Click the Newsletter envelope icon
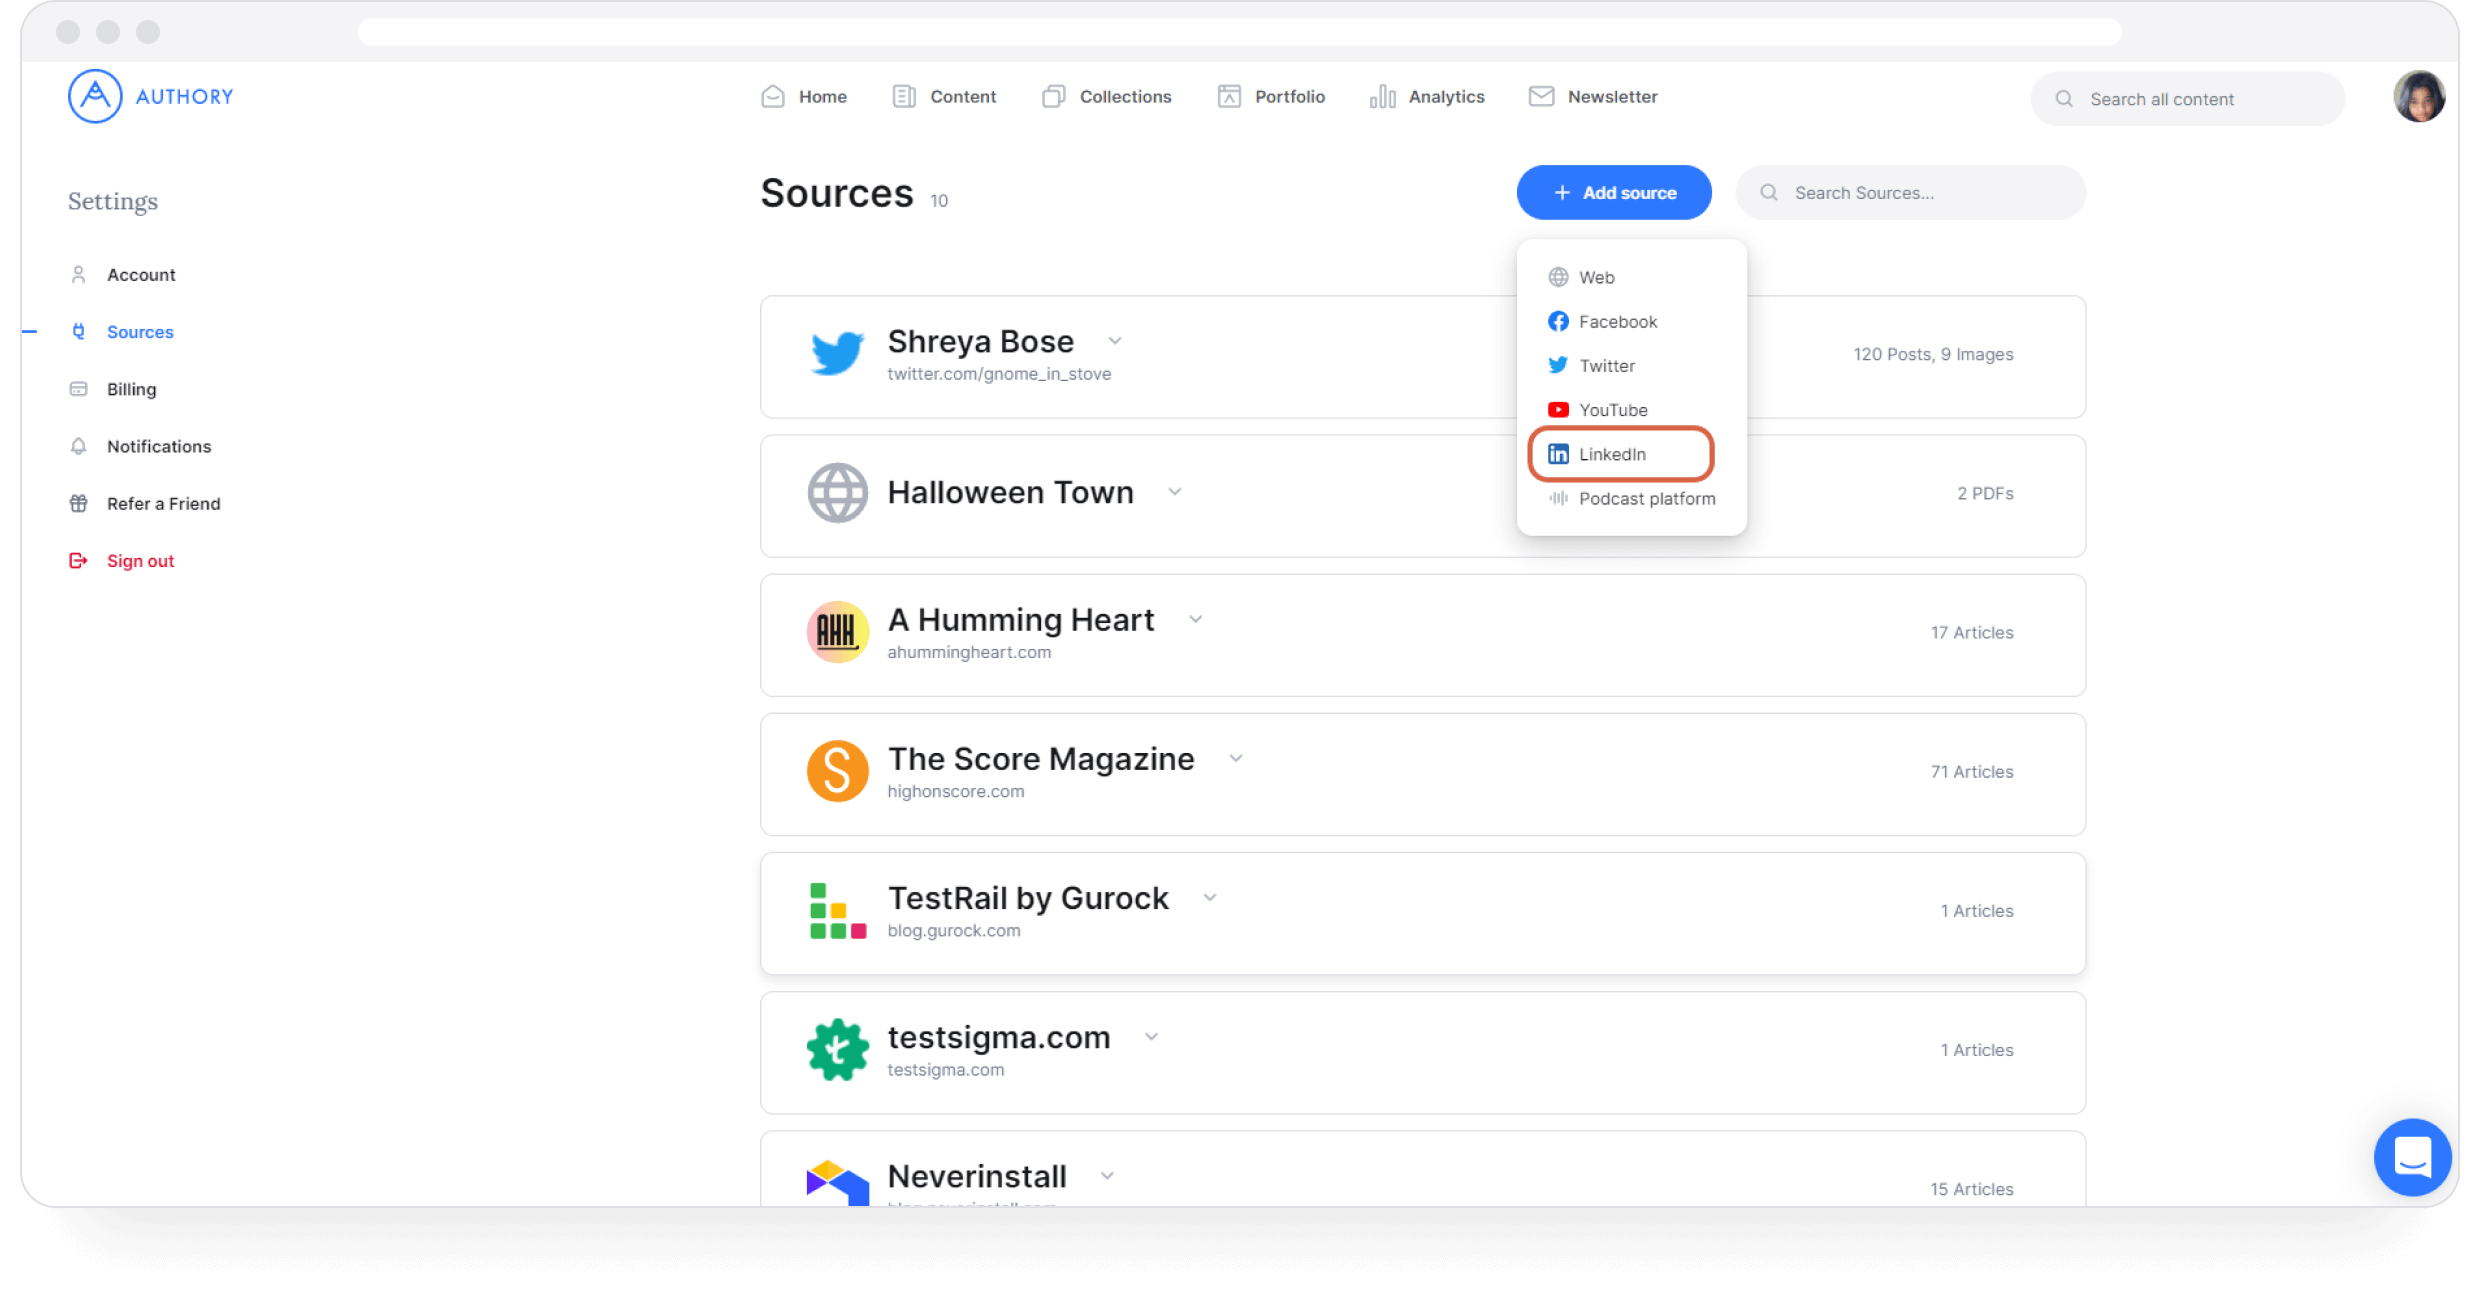Image resolution: width=2480 pixels, height=1308 pixels. coord(1541,96)
